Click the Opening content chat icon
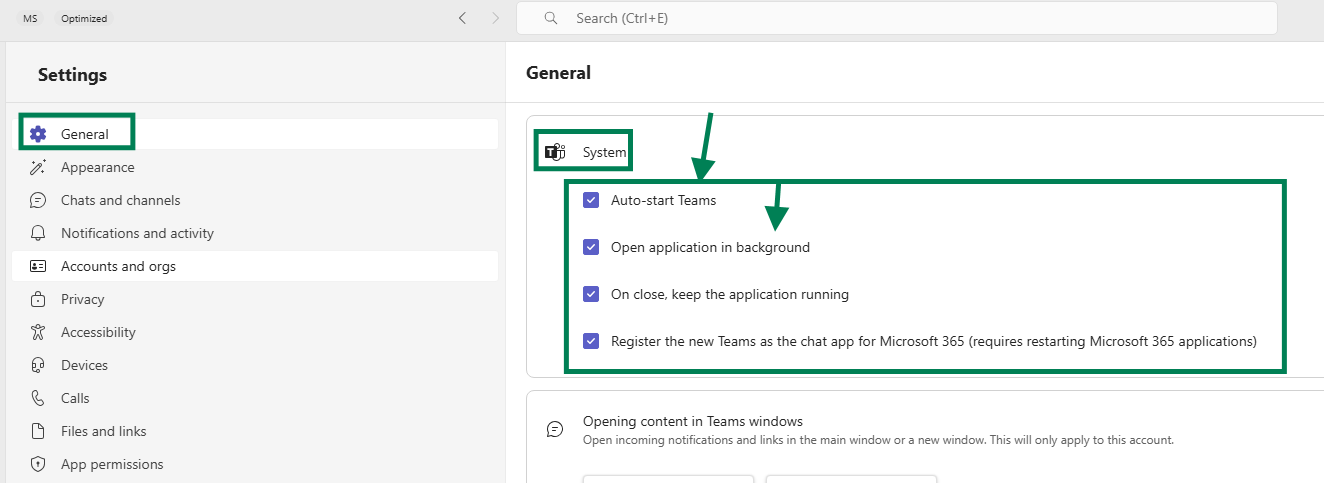The height and width of the screenshot is (483, 1324). click(555, 429)
